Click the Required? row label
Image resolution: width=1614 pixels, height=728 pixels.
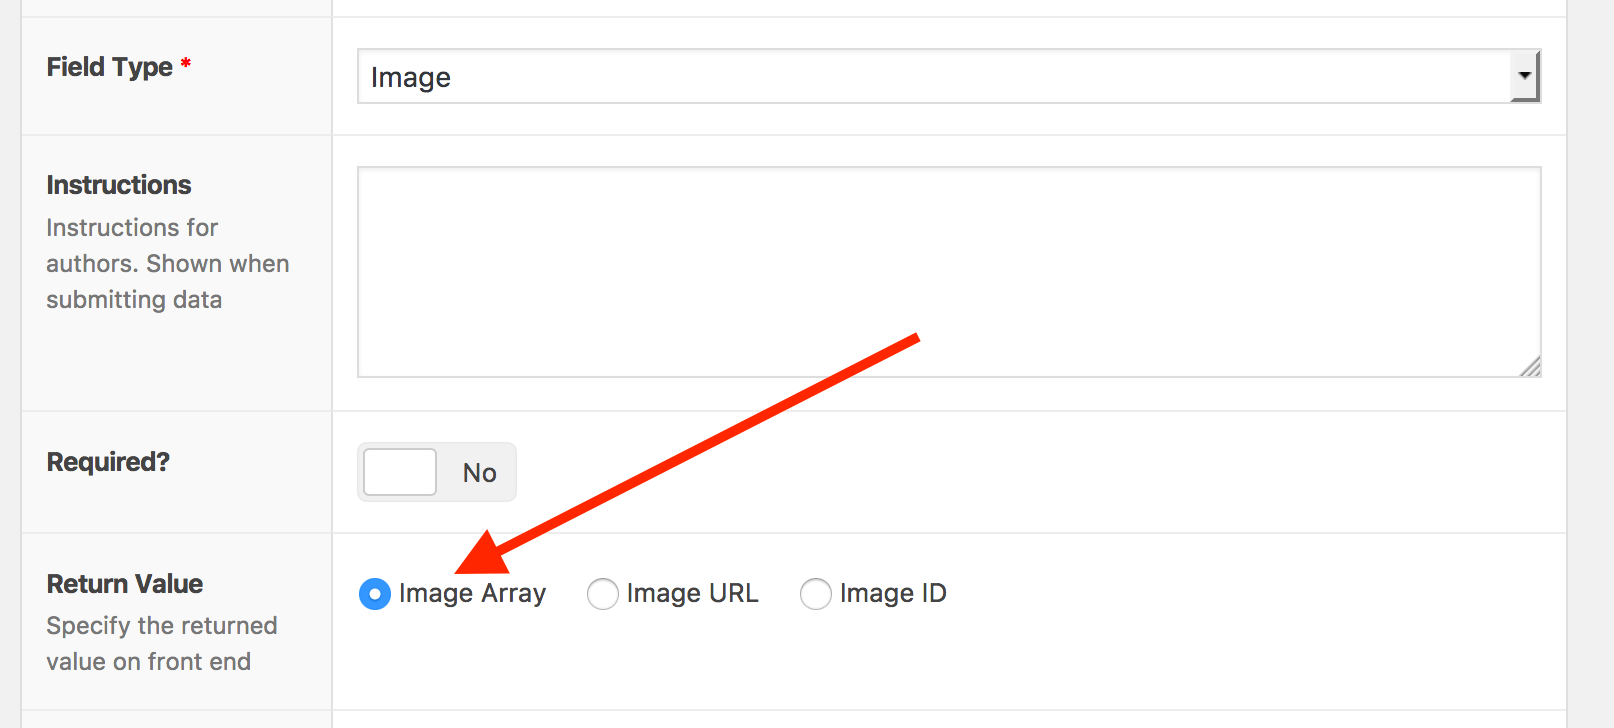tap(107, 461)
